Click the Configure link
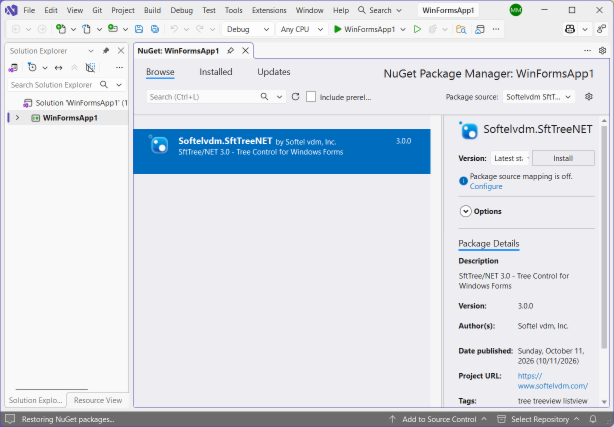The height and width of the screenshot is (427, 614). tap(486, 186)
